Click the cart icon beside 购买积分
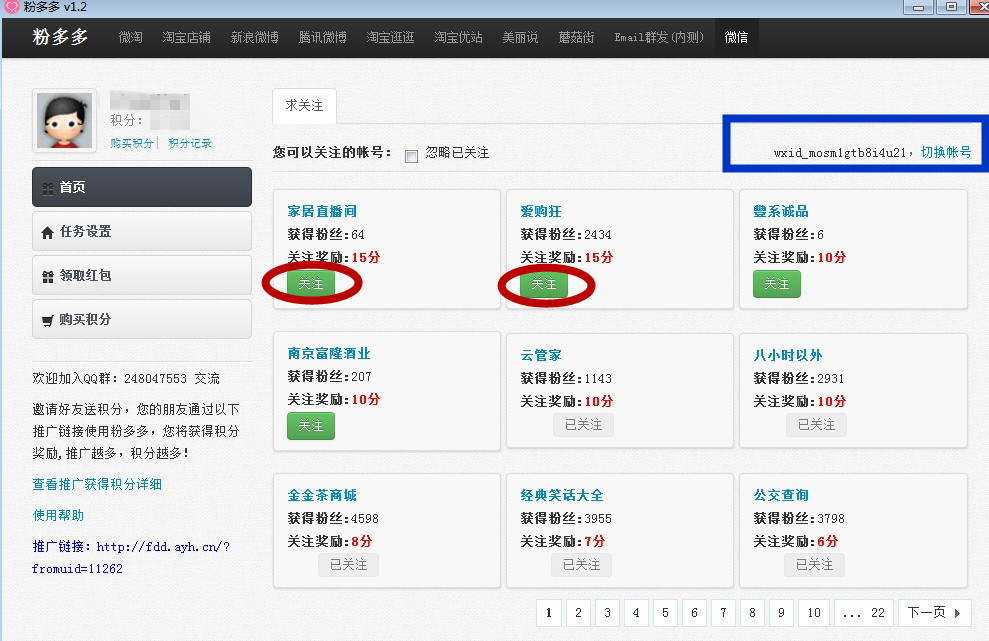989x641 pixels. click(x=47, y=320)
